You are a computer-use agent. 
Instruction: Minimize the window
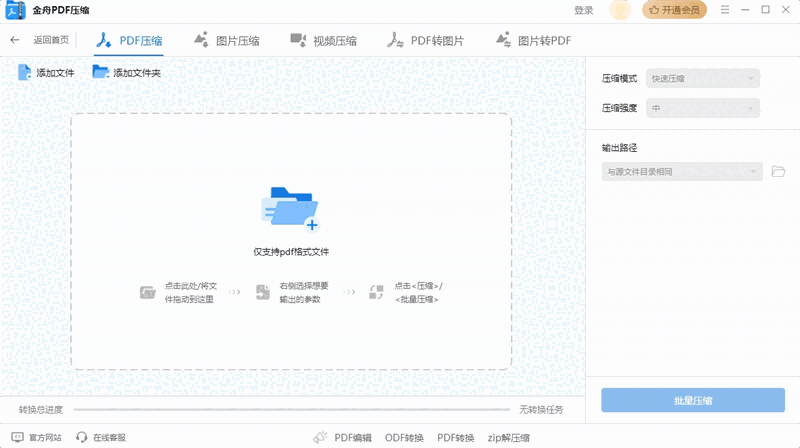pos(745,10)
